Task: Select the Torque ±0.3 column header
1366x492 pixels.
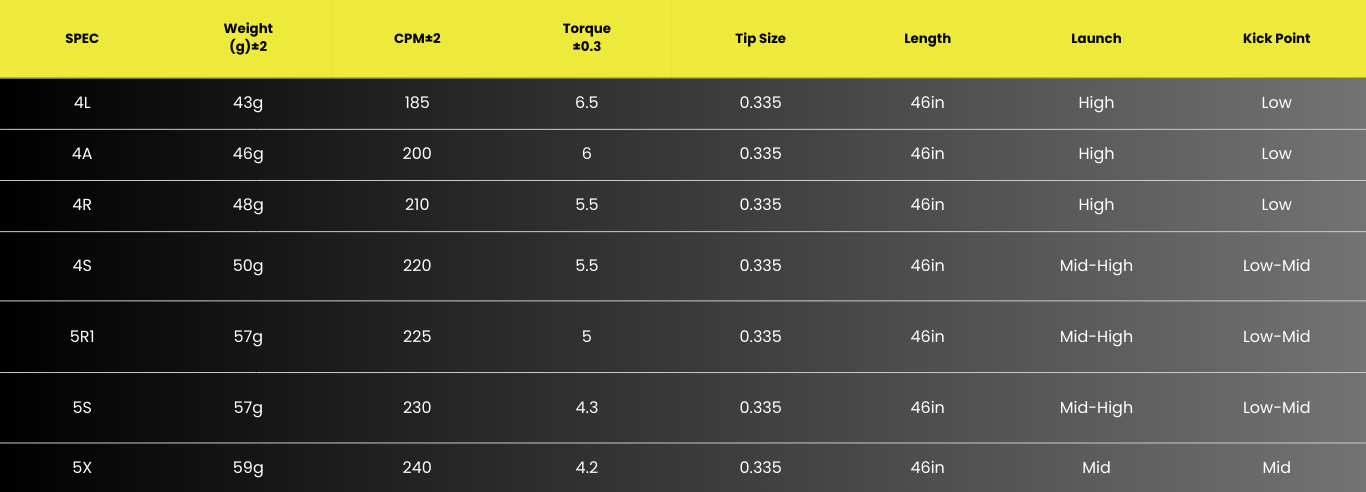Action: coord(586,38)
